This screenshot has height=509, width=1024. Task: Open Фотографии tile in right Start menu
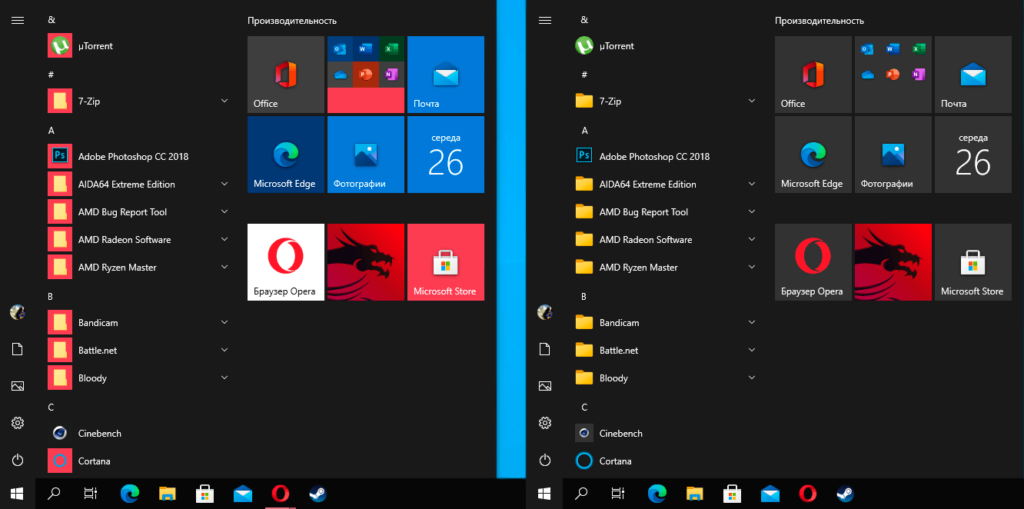click(893, 155)
